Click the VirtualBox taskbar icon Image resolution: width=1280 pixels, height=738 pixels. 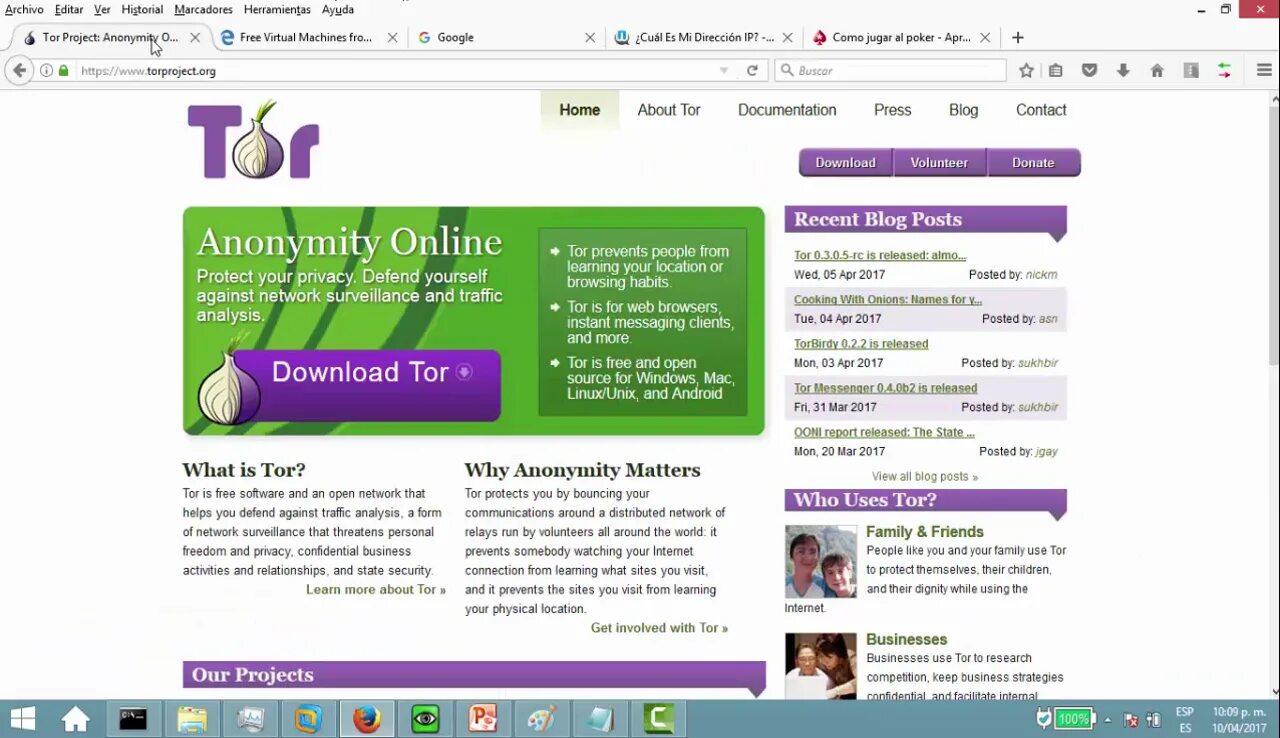coord(308,719)
